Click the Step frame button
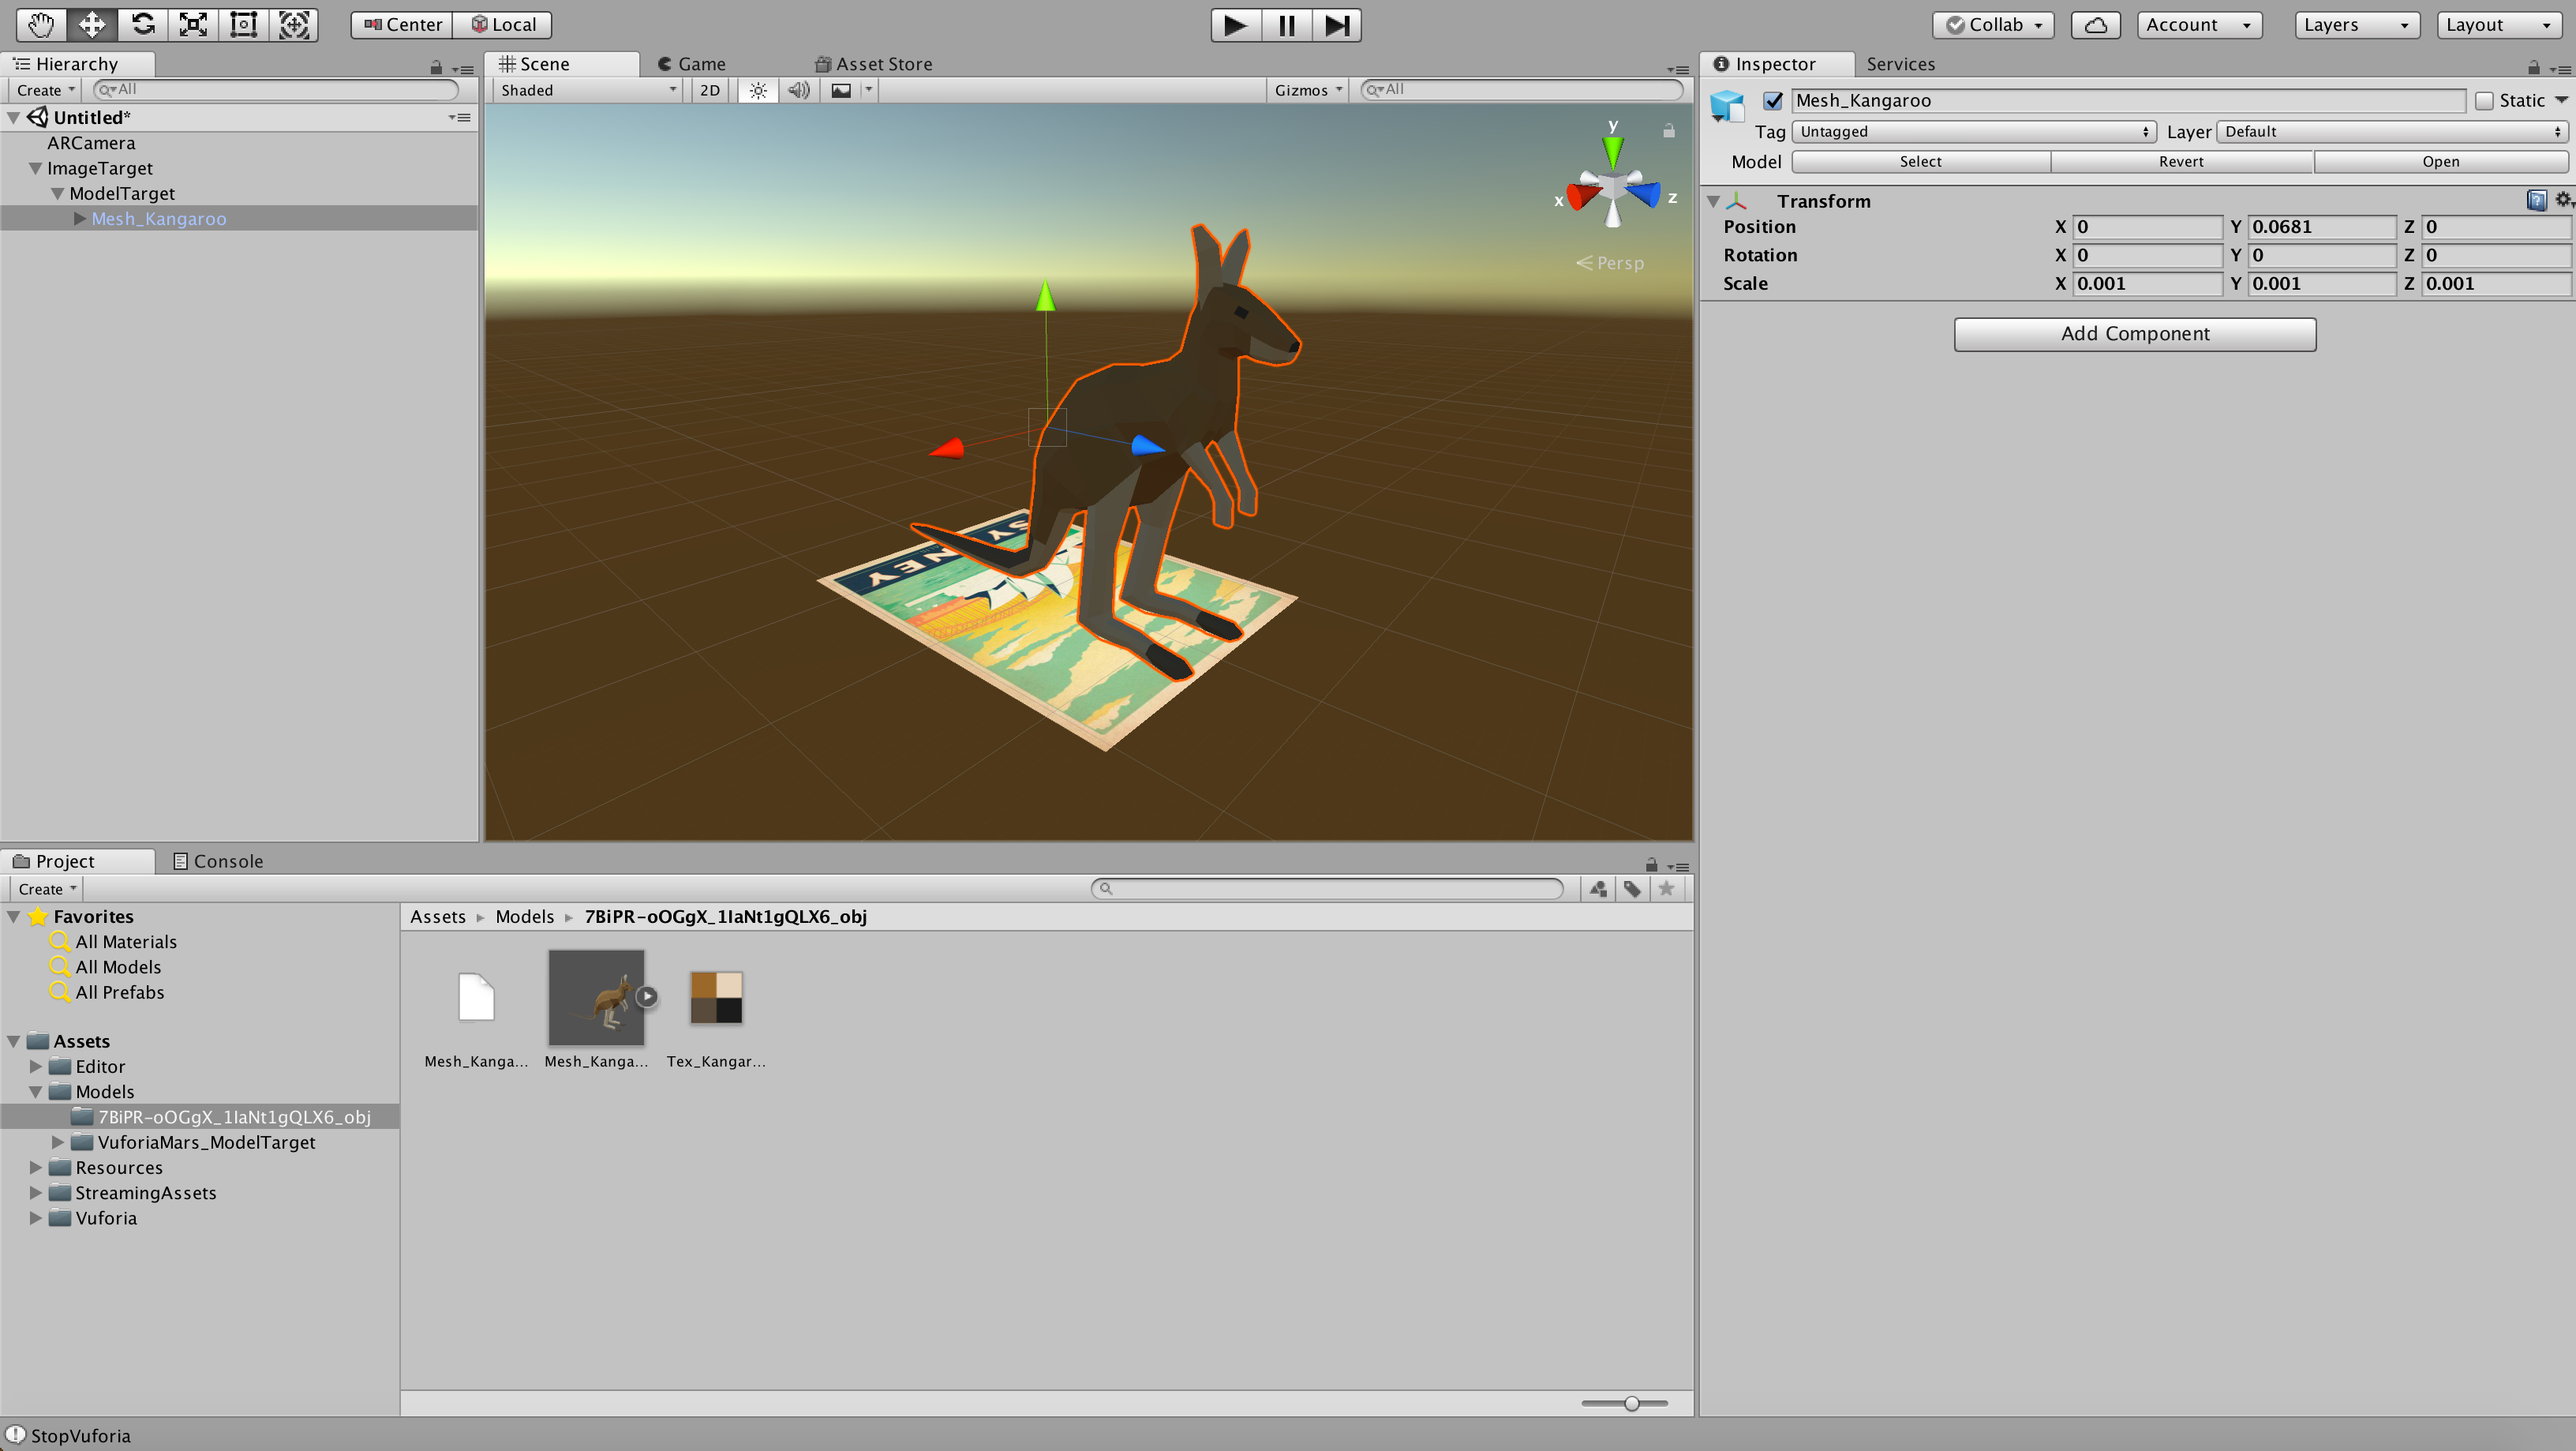The image size is (2576, 1451). click(1337, 25)
